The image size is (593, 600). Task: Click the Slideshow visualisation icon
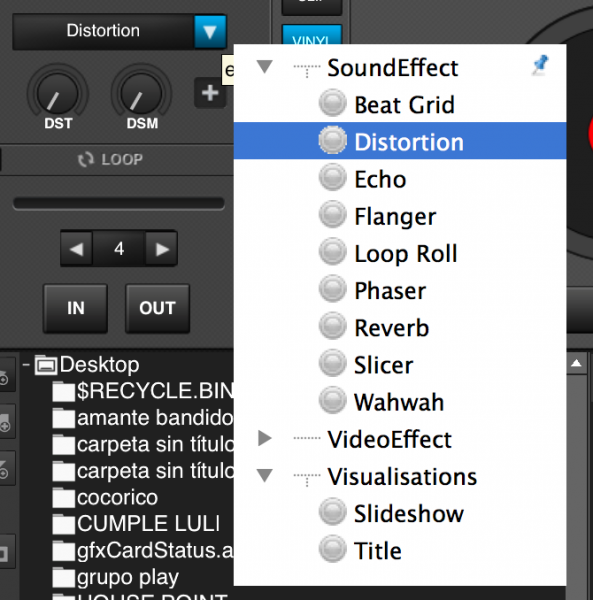[x=332, y=513]
